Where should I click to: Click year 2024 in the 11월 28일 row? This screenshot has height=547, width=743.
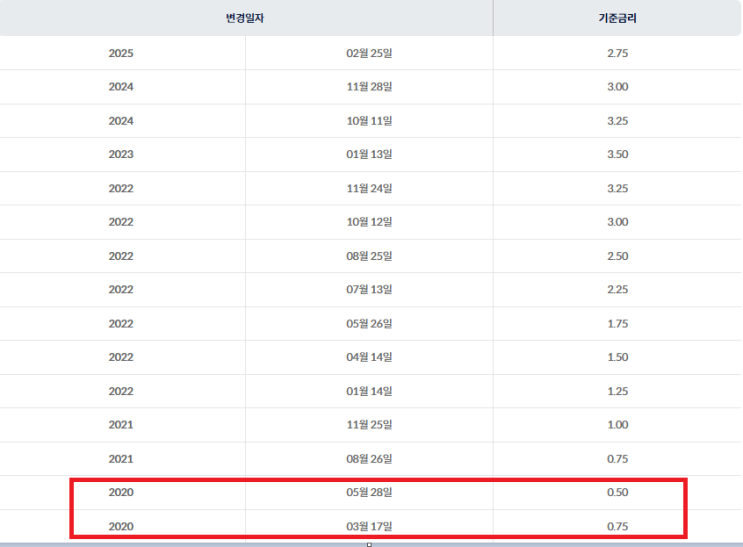pyautogui.click(x=121, y=87)
